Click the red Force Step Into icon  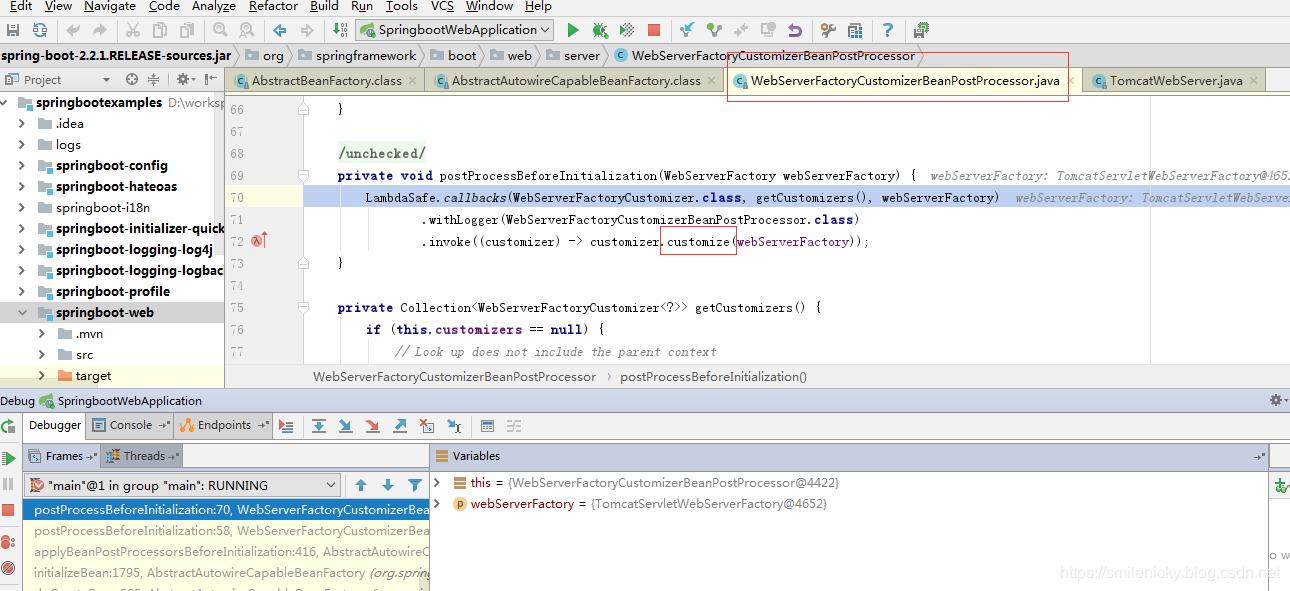pos(373,426)
